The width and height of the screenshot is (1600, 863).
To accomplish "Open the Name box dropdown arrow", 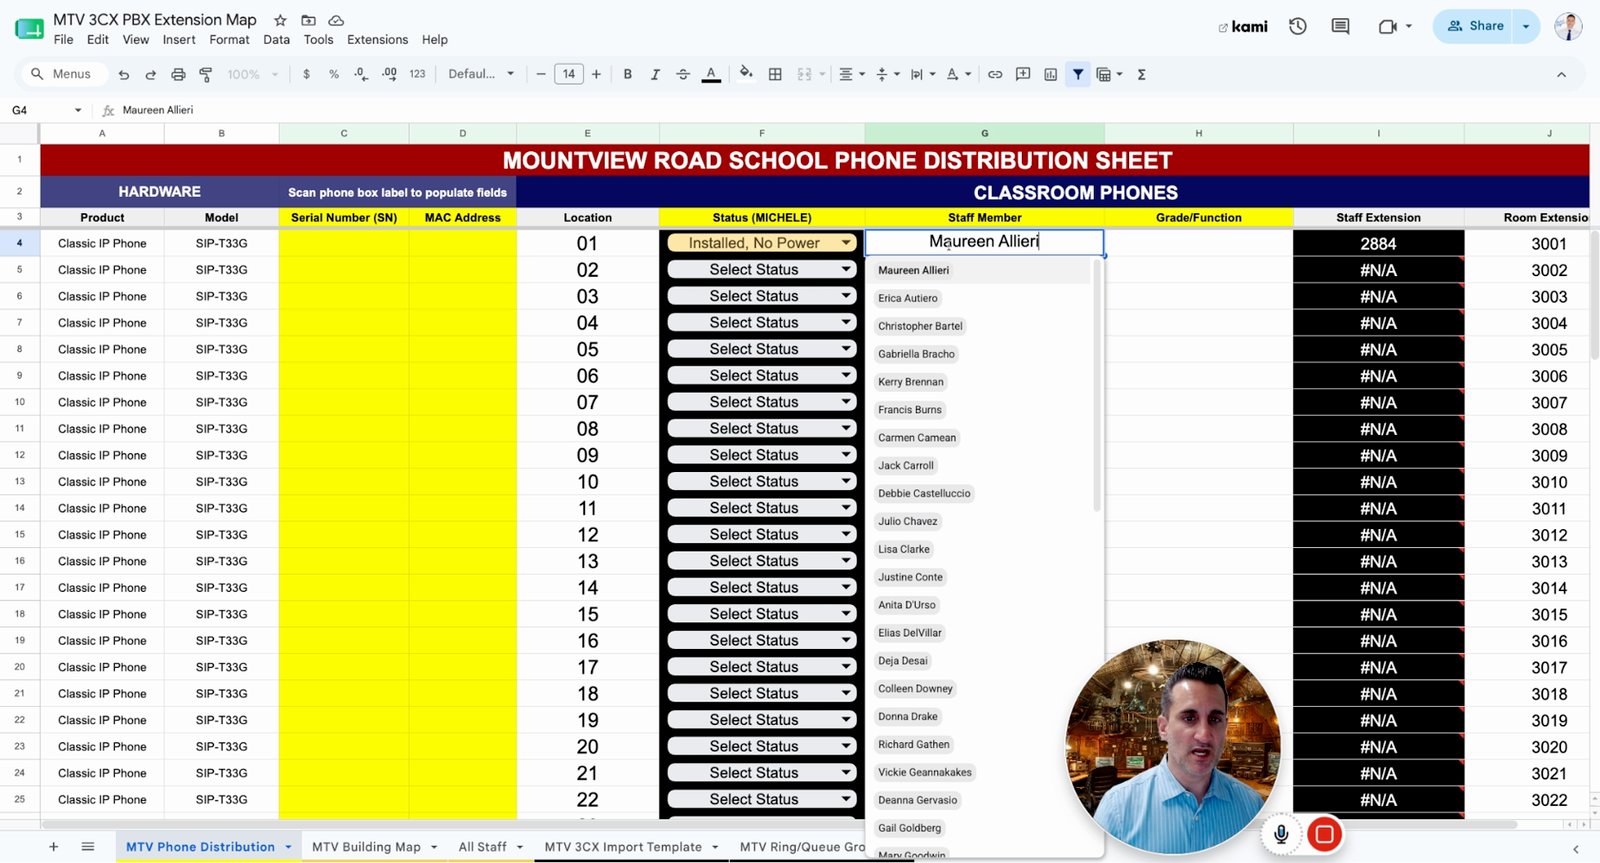I will click(x=78, y=110).
